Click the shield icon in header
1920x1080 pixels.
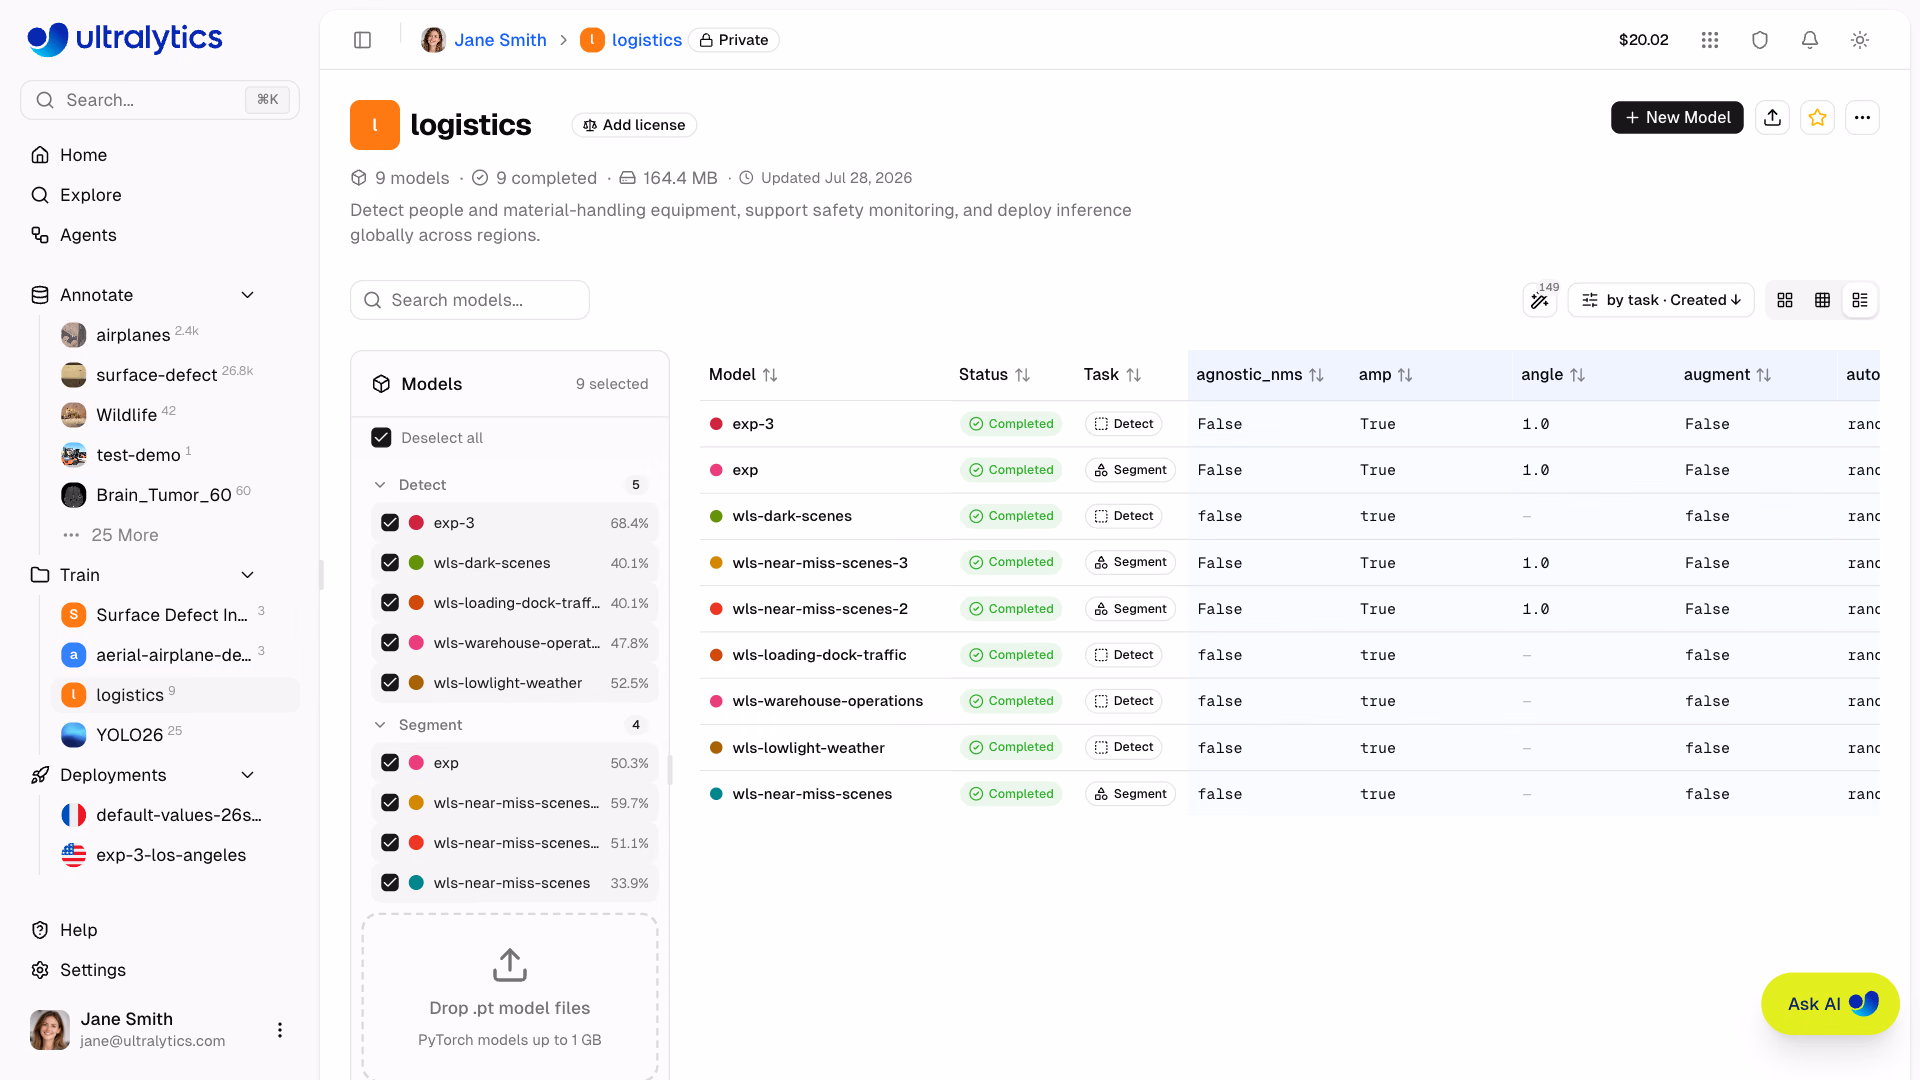tap(1760, 40)
